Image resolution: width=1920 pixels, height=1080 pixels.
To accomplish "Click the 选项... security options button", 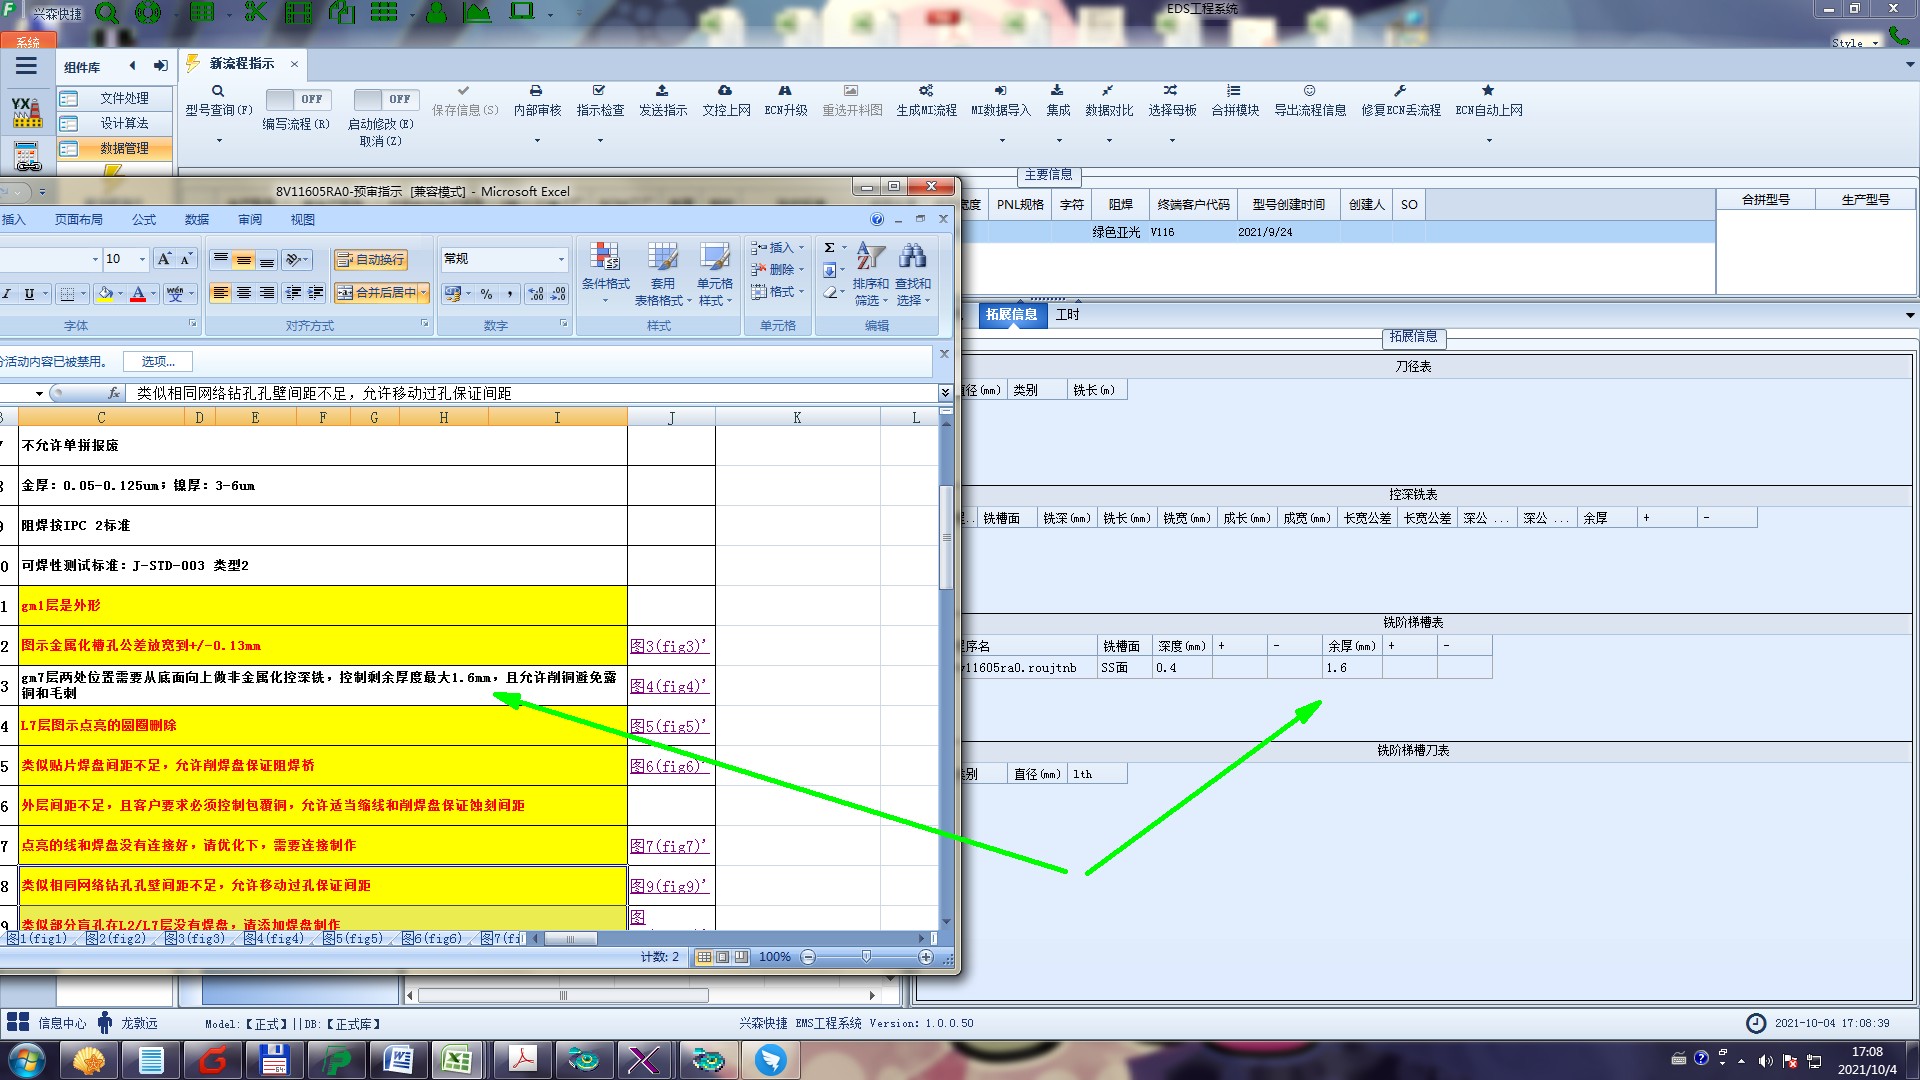I will 158,362.
